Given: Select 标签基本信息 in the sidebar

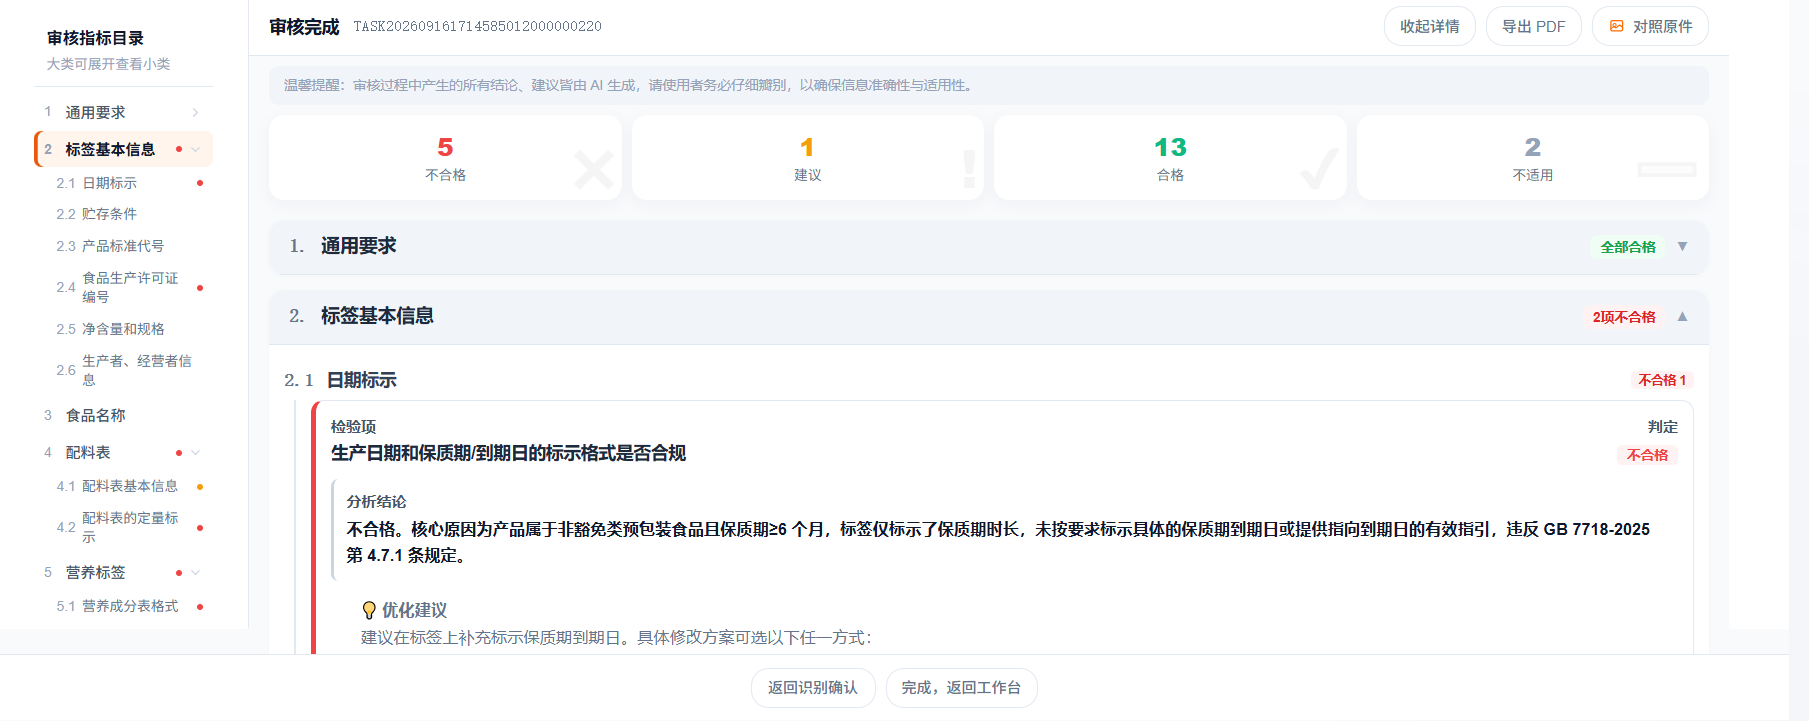Looking at the screenshot, I should pyautogui.click(x=124, y=149).
